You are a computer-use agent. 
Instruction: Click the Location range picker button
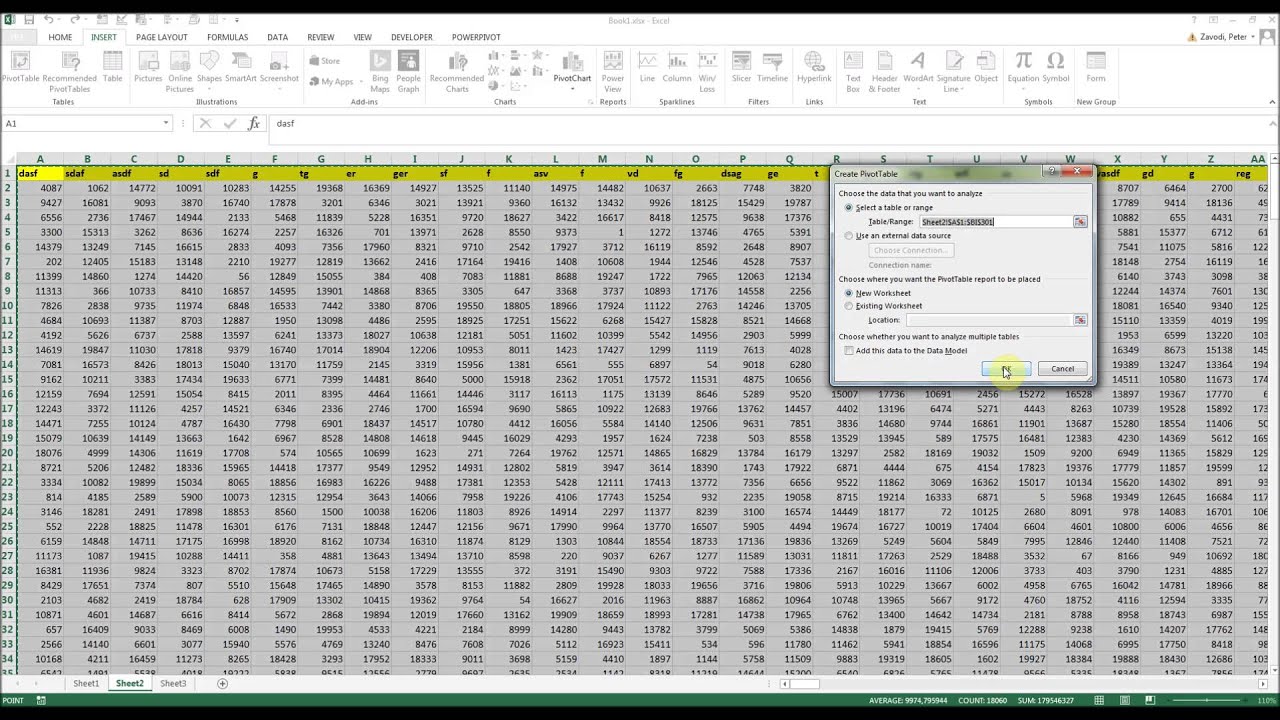click(1080, 320)
